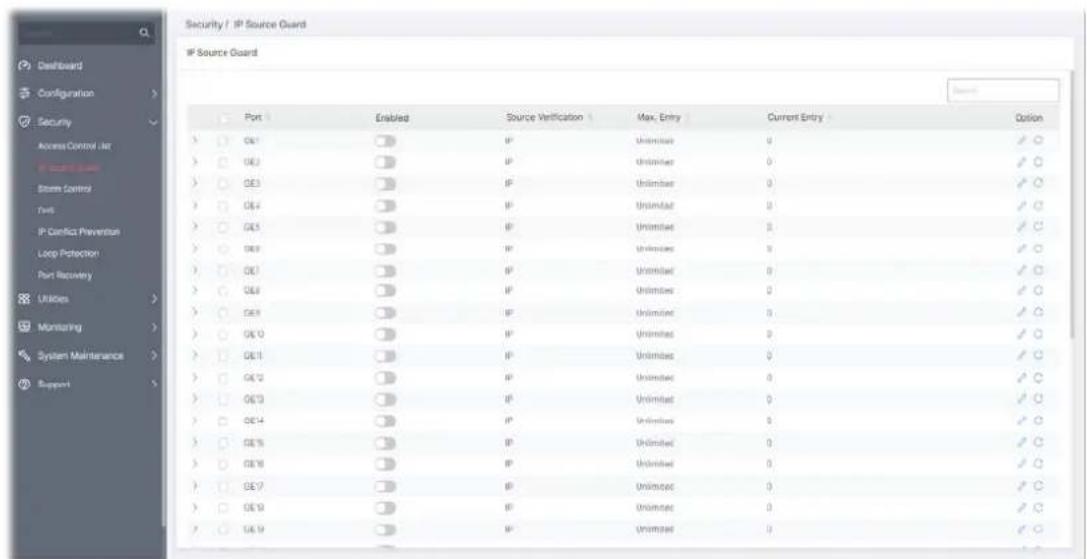1087x559 pixels.
Task: Tick the checkbox for port GE2
Action: pyautogui.click(x=223, y=162)
